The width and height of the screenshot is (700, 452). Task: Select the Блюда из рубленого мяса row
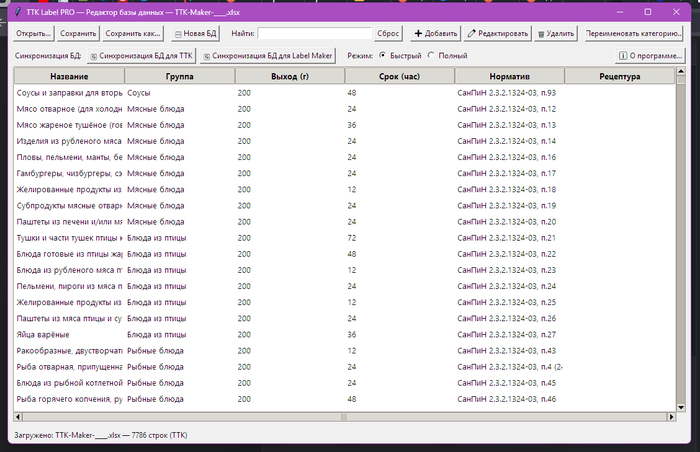(x=344, y=270)
